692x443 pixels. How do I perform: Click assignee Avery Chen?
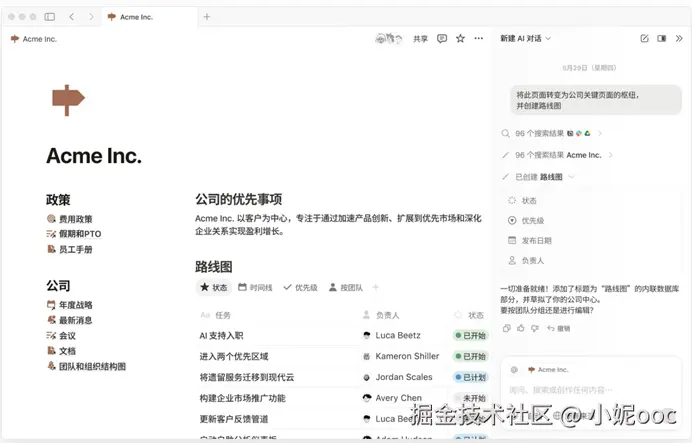392,398
